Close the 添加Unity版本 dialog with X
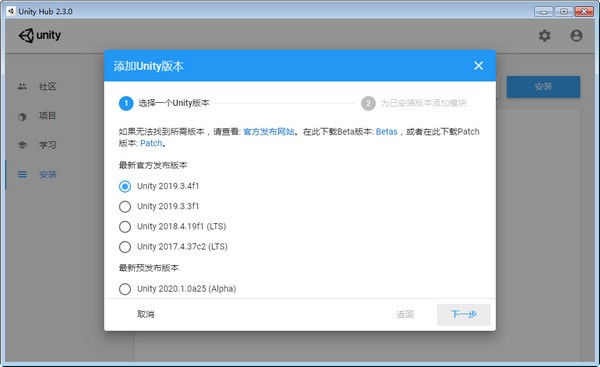600x367 pixels. (x=478, y=65)
